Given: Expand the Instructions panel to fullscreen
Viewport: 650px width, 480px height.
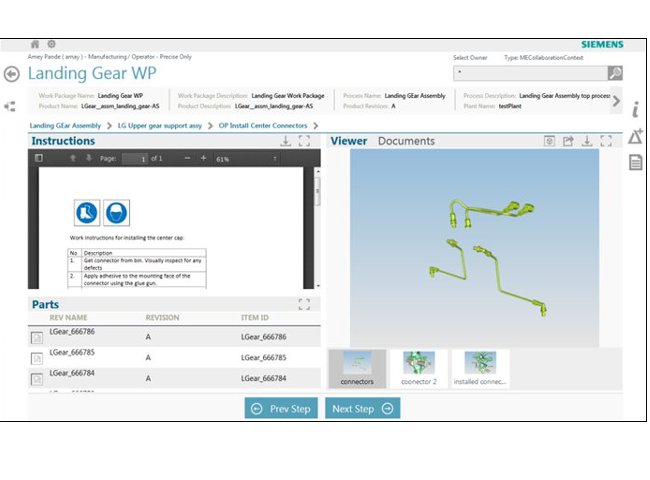Looking at the screenshot, I should pyautogui.click(x=304, y=141).
